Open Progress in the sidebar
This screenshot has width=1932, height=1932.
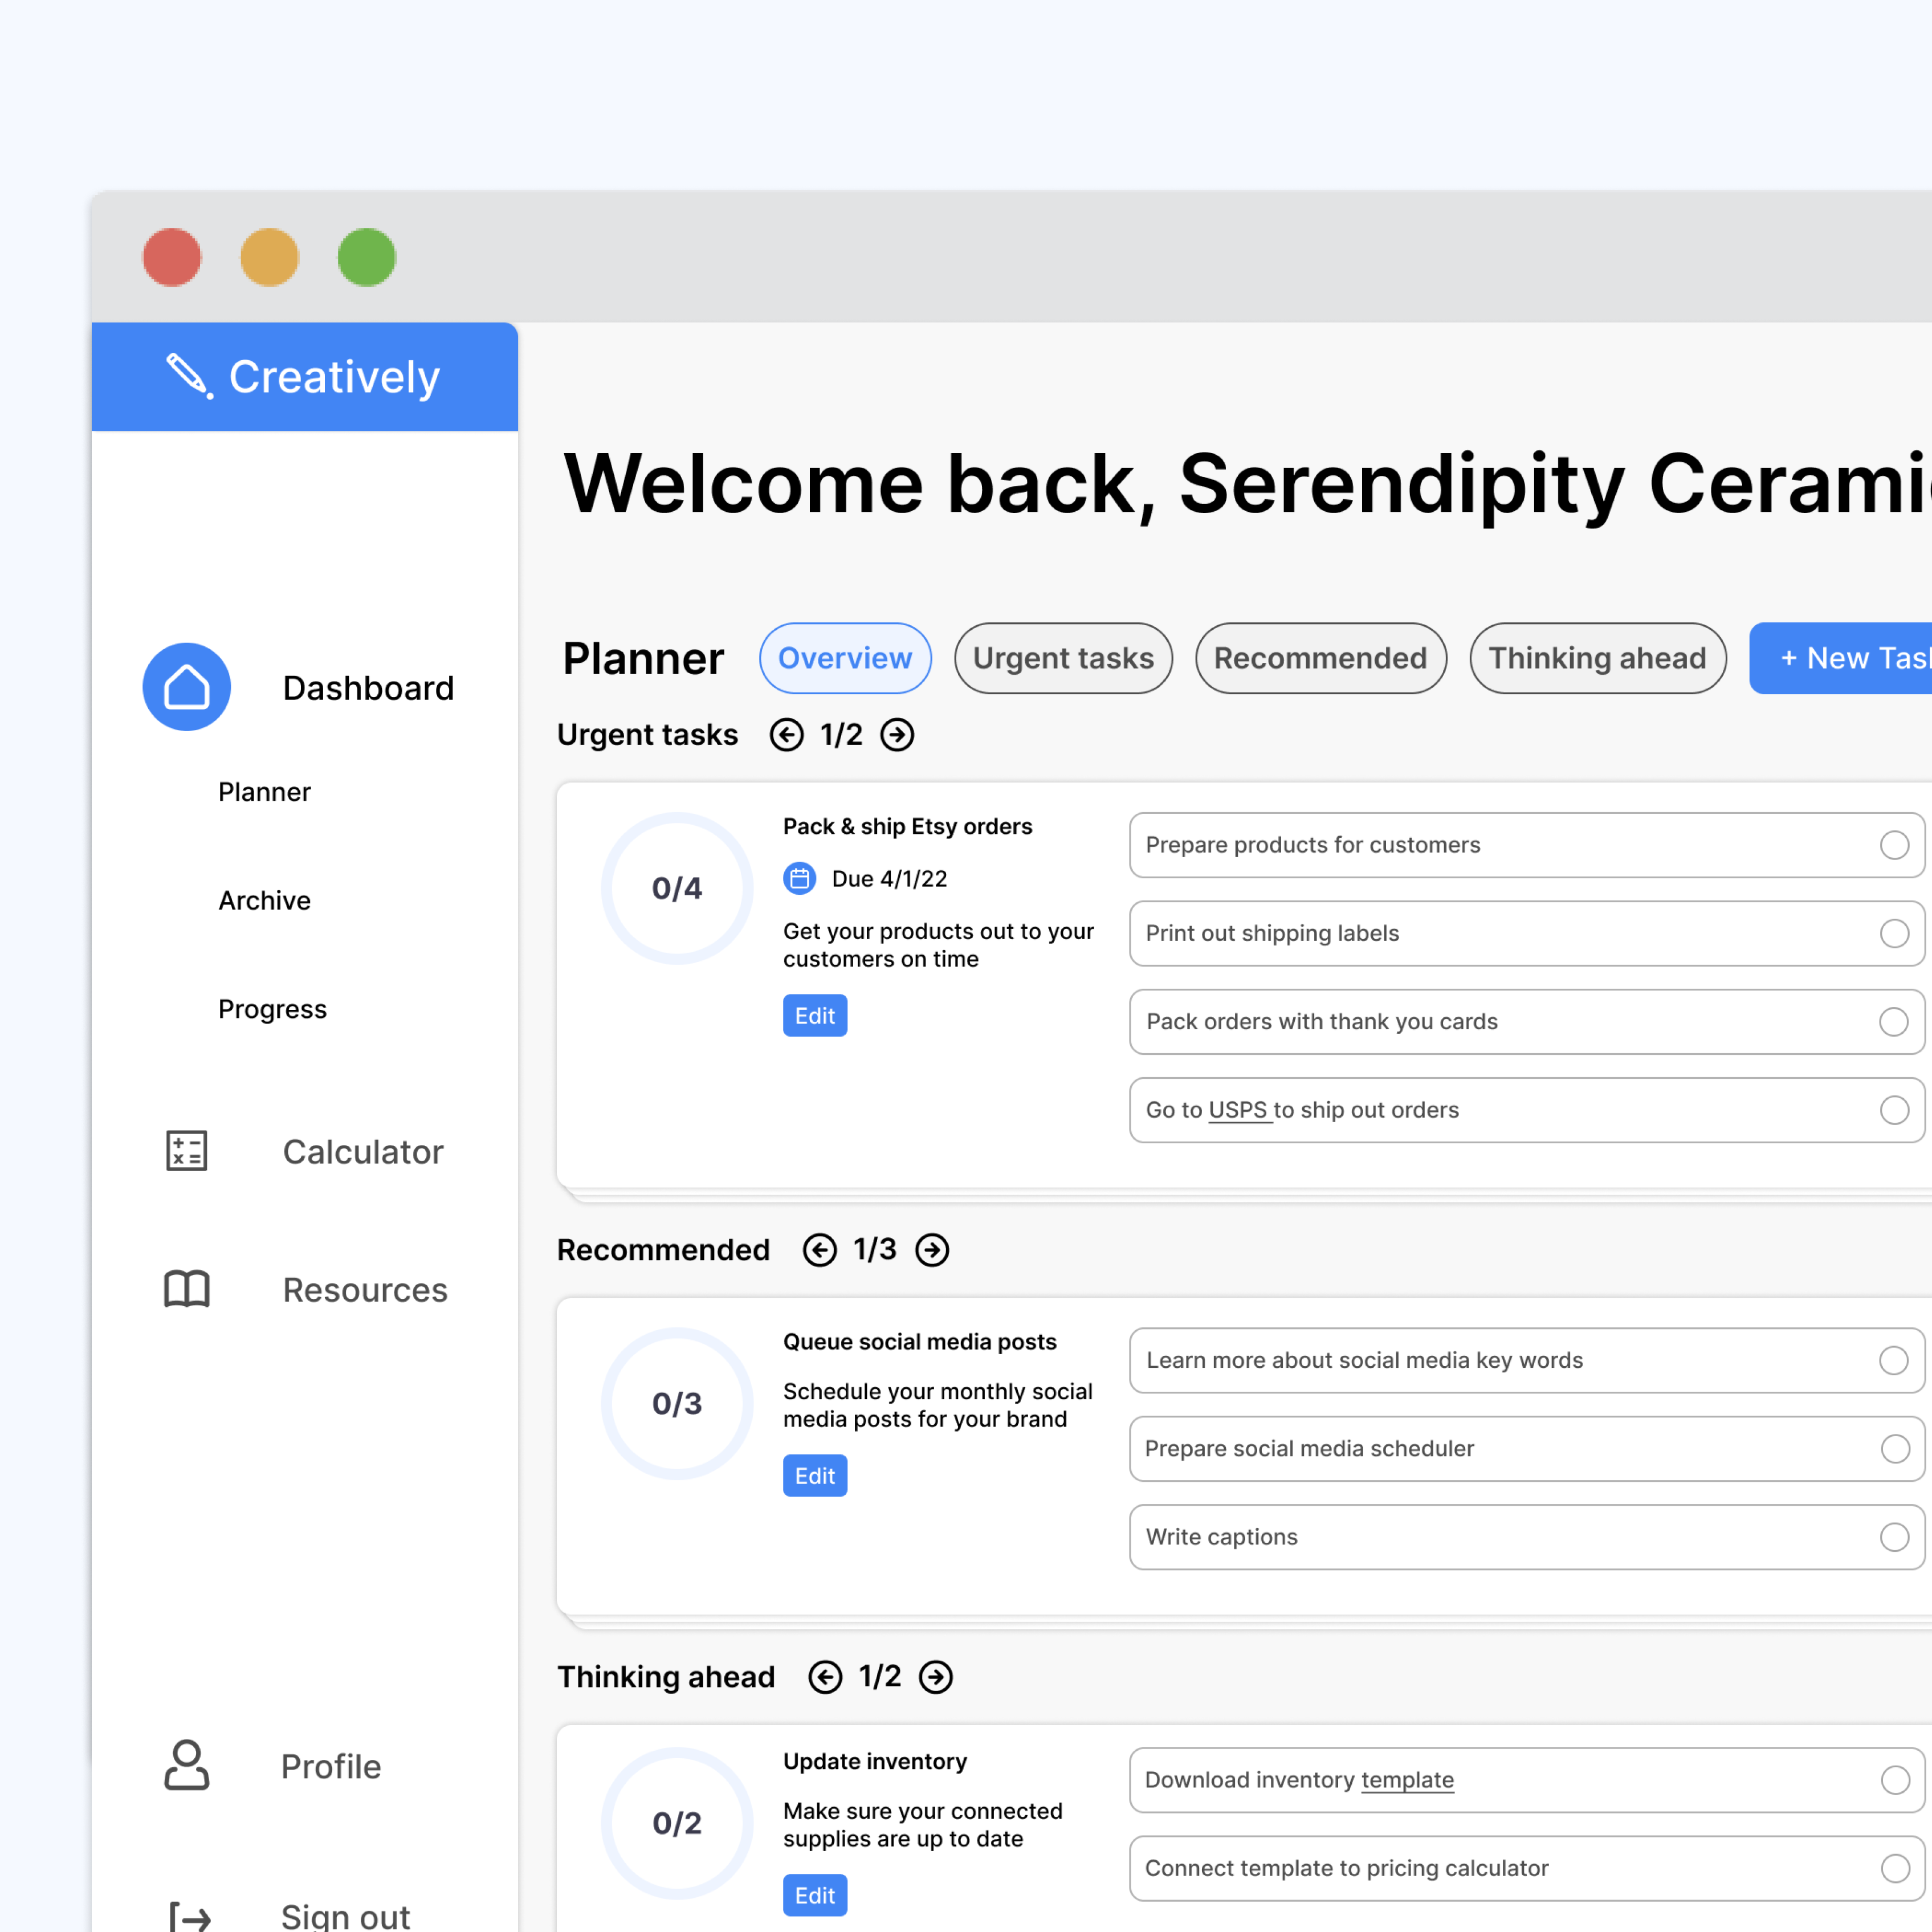(x=273, y=1009)
